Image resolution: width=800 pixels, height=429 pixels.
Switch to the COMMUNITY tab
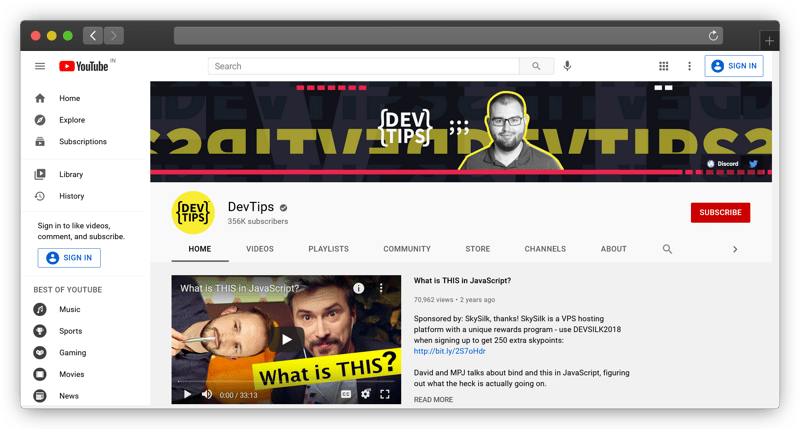coord(407,249)
